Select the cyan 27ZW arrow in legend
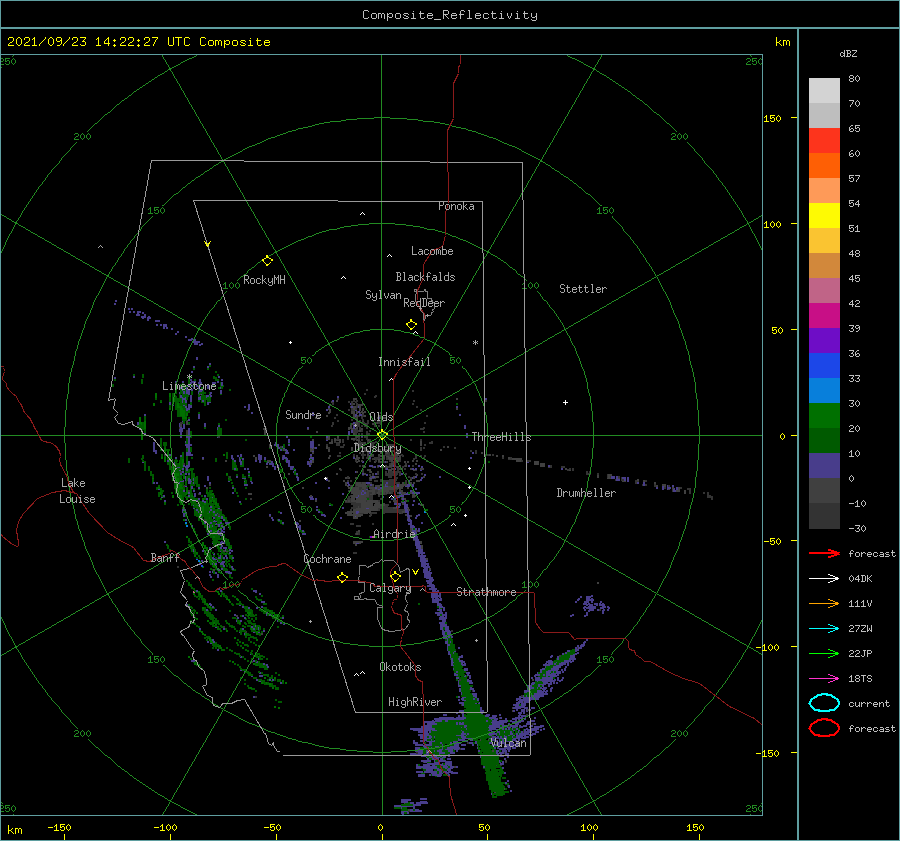Screen dimensions: 900x841 click(x=824, y=629)
